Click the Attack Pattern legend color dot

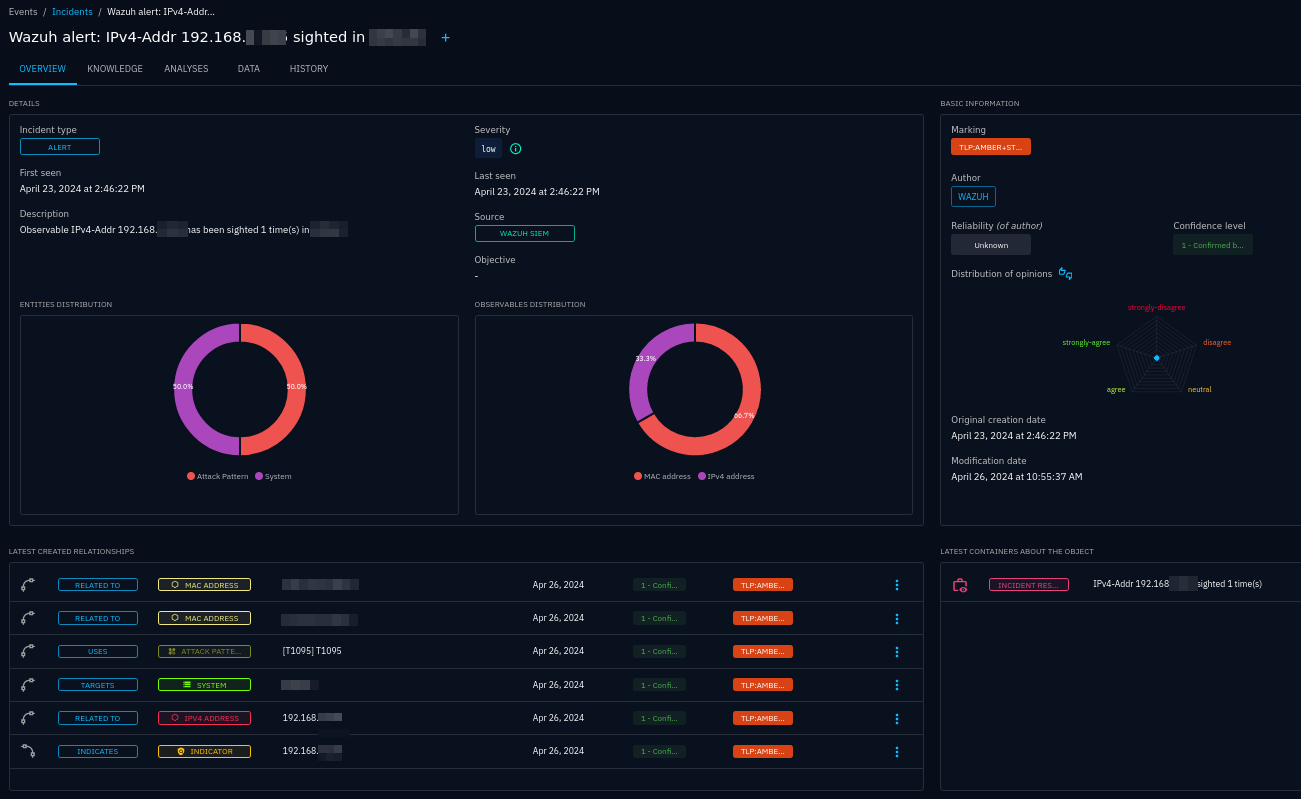[191, 476]
